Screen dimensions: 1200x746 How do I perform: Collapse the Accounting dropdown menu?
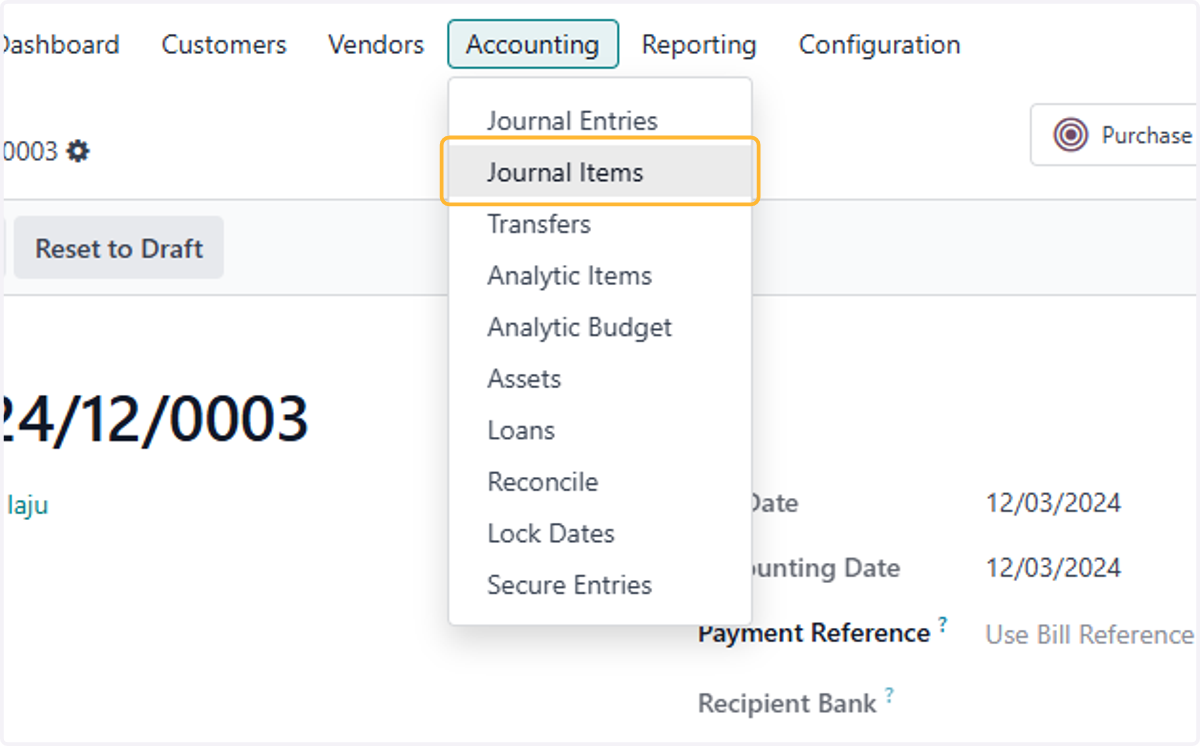pyautogui.click(x=533, y=44)
